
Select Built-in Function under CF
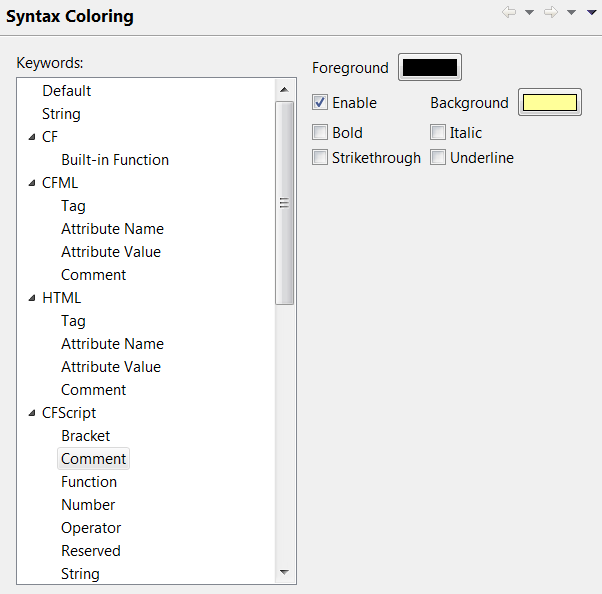pyautogui.click(x=114, y=160)
